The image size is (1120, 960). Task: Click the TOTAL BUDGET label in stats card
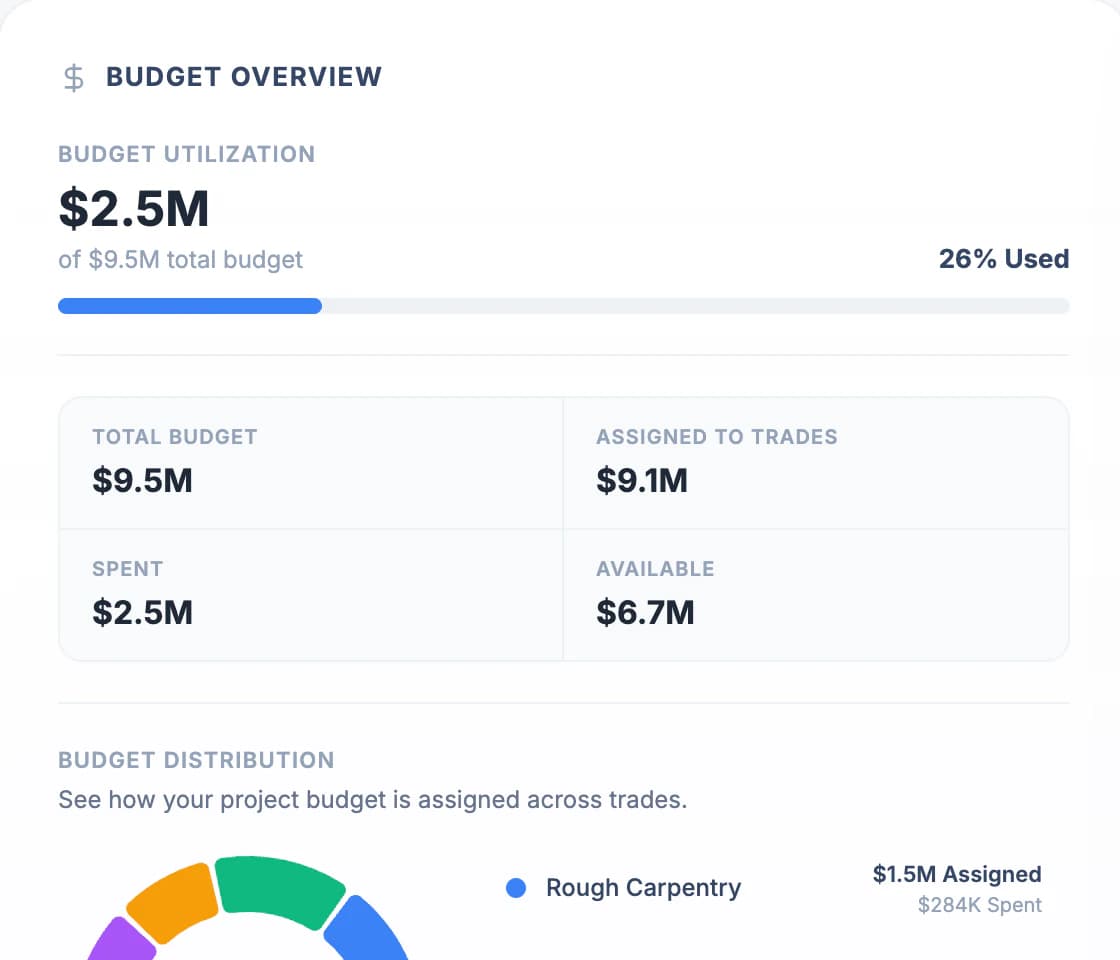pyautogui.click(x=175, y=436)
